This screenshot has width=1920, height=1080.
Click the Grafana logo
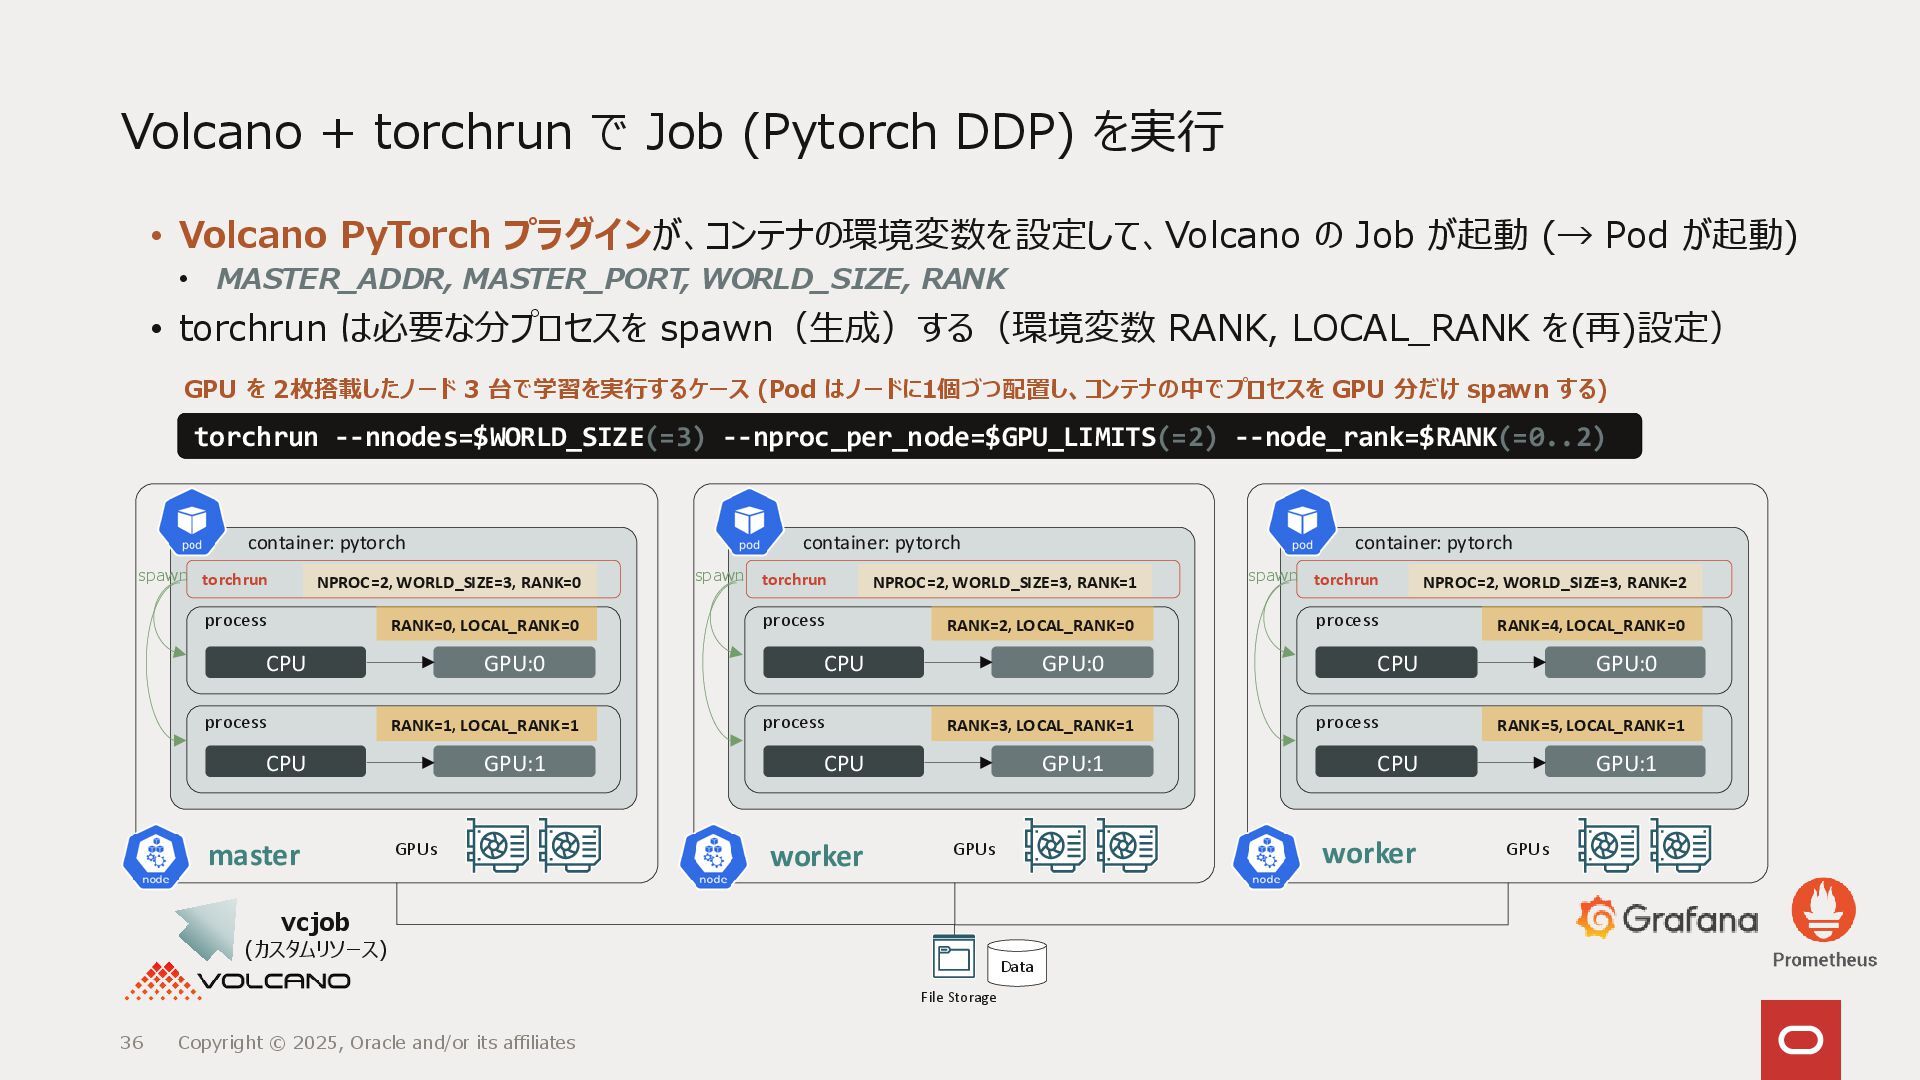click(x=1667, y=918)
